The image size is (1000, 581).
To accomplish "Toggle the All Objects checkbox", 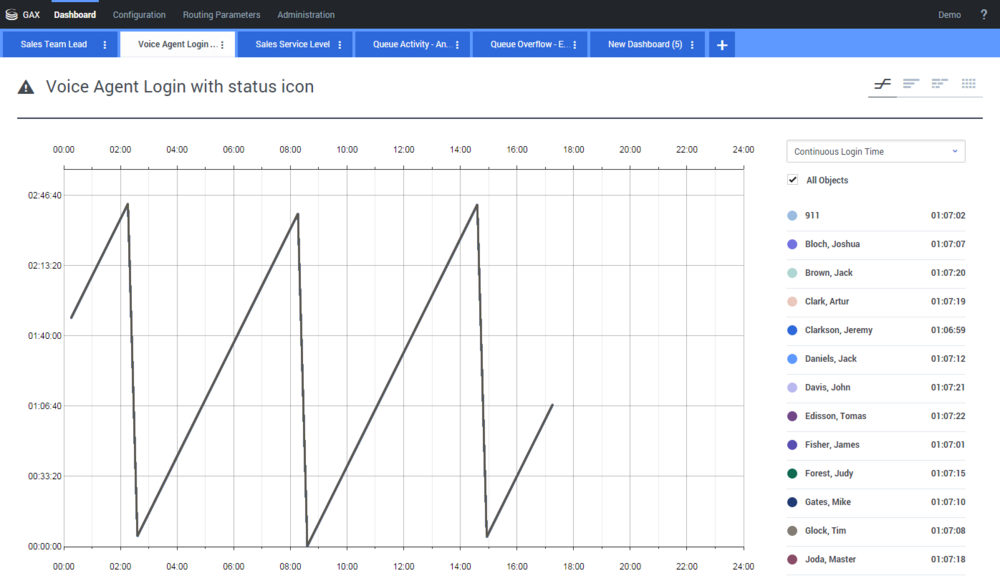I will (792, 180).
